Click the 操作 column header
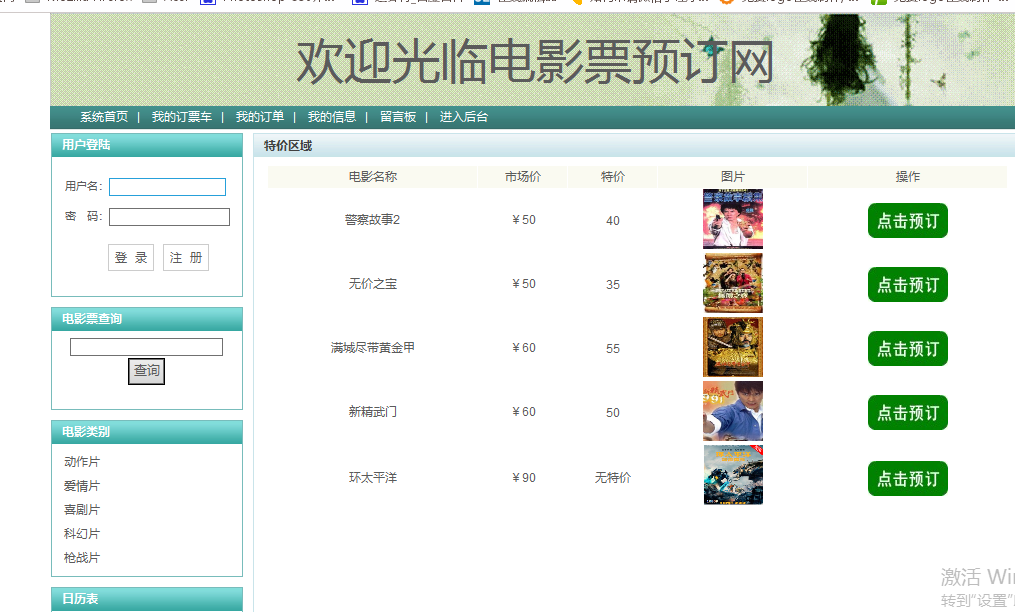Viewport: 1015px width, 612px height. point(908,177)
